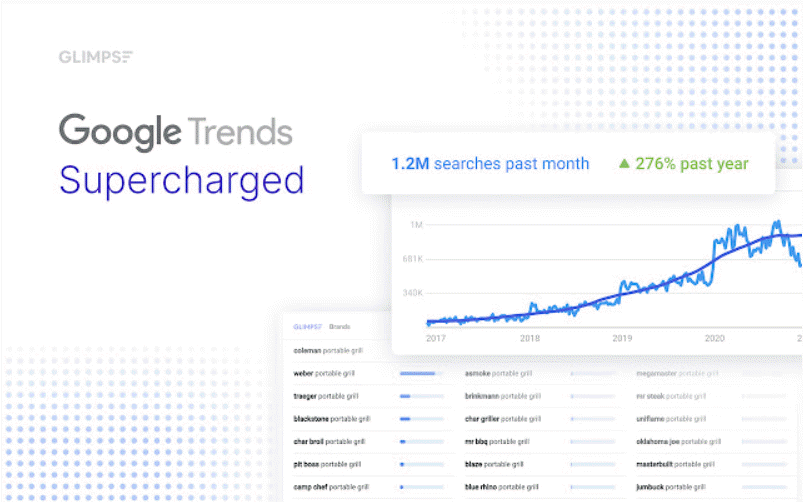Choose mr bbq portable grill

pos(497,442)
